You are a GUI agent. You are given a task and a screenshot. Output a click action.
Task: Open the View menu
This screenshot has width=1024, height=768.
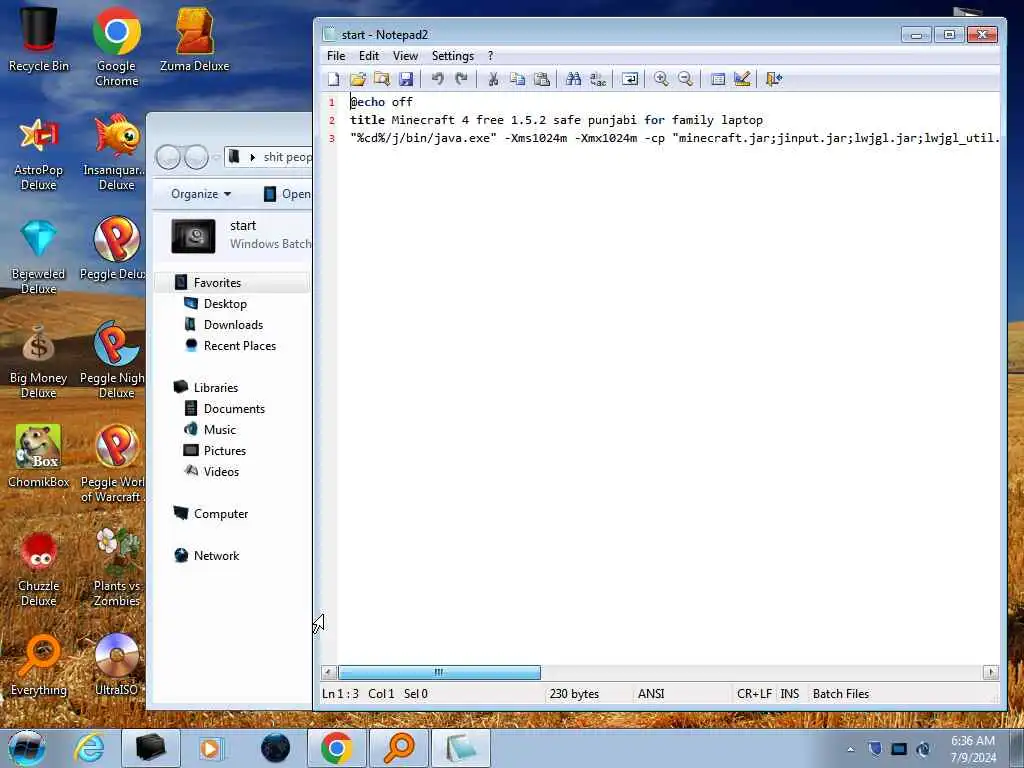click(x=406, y=56)
